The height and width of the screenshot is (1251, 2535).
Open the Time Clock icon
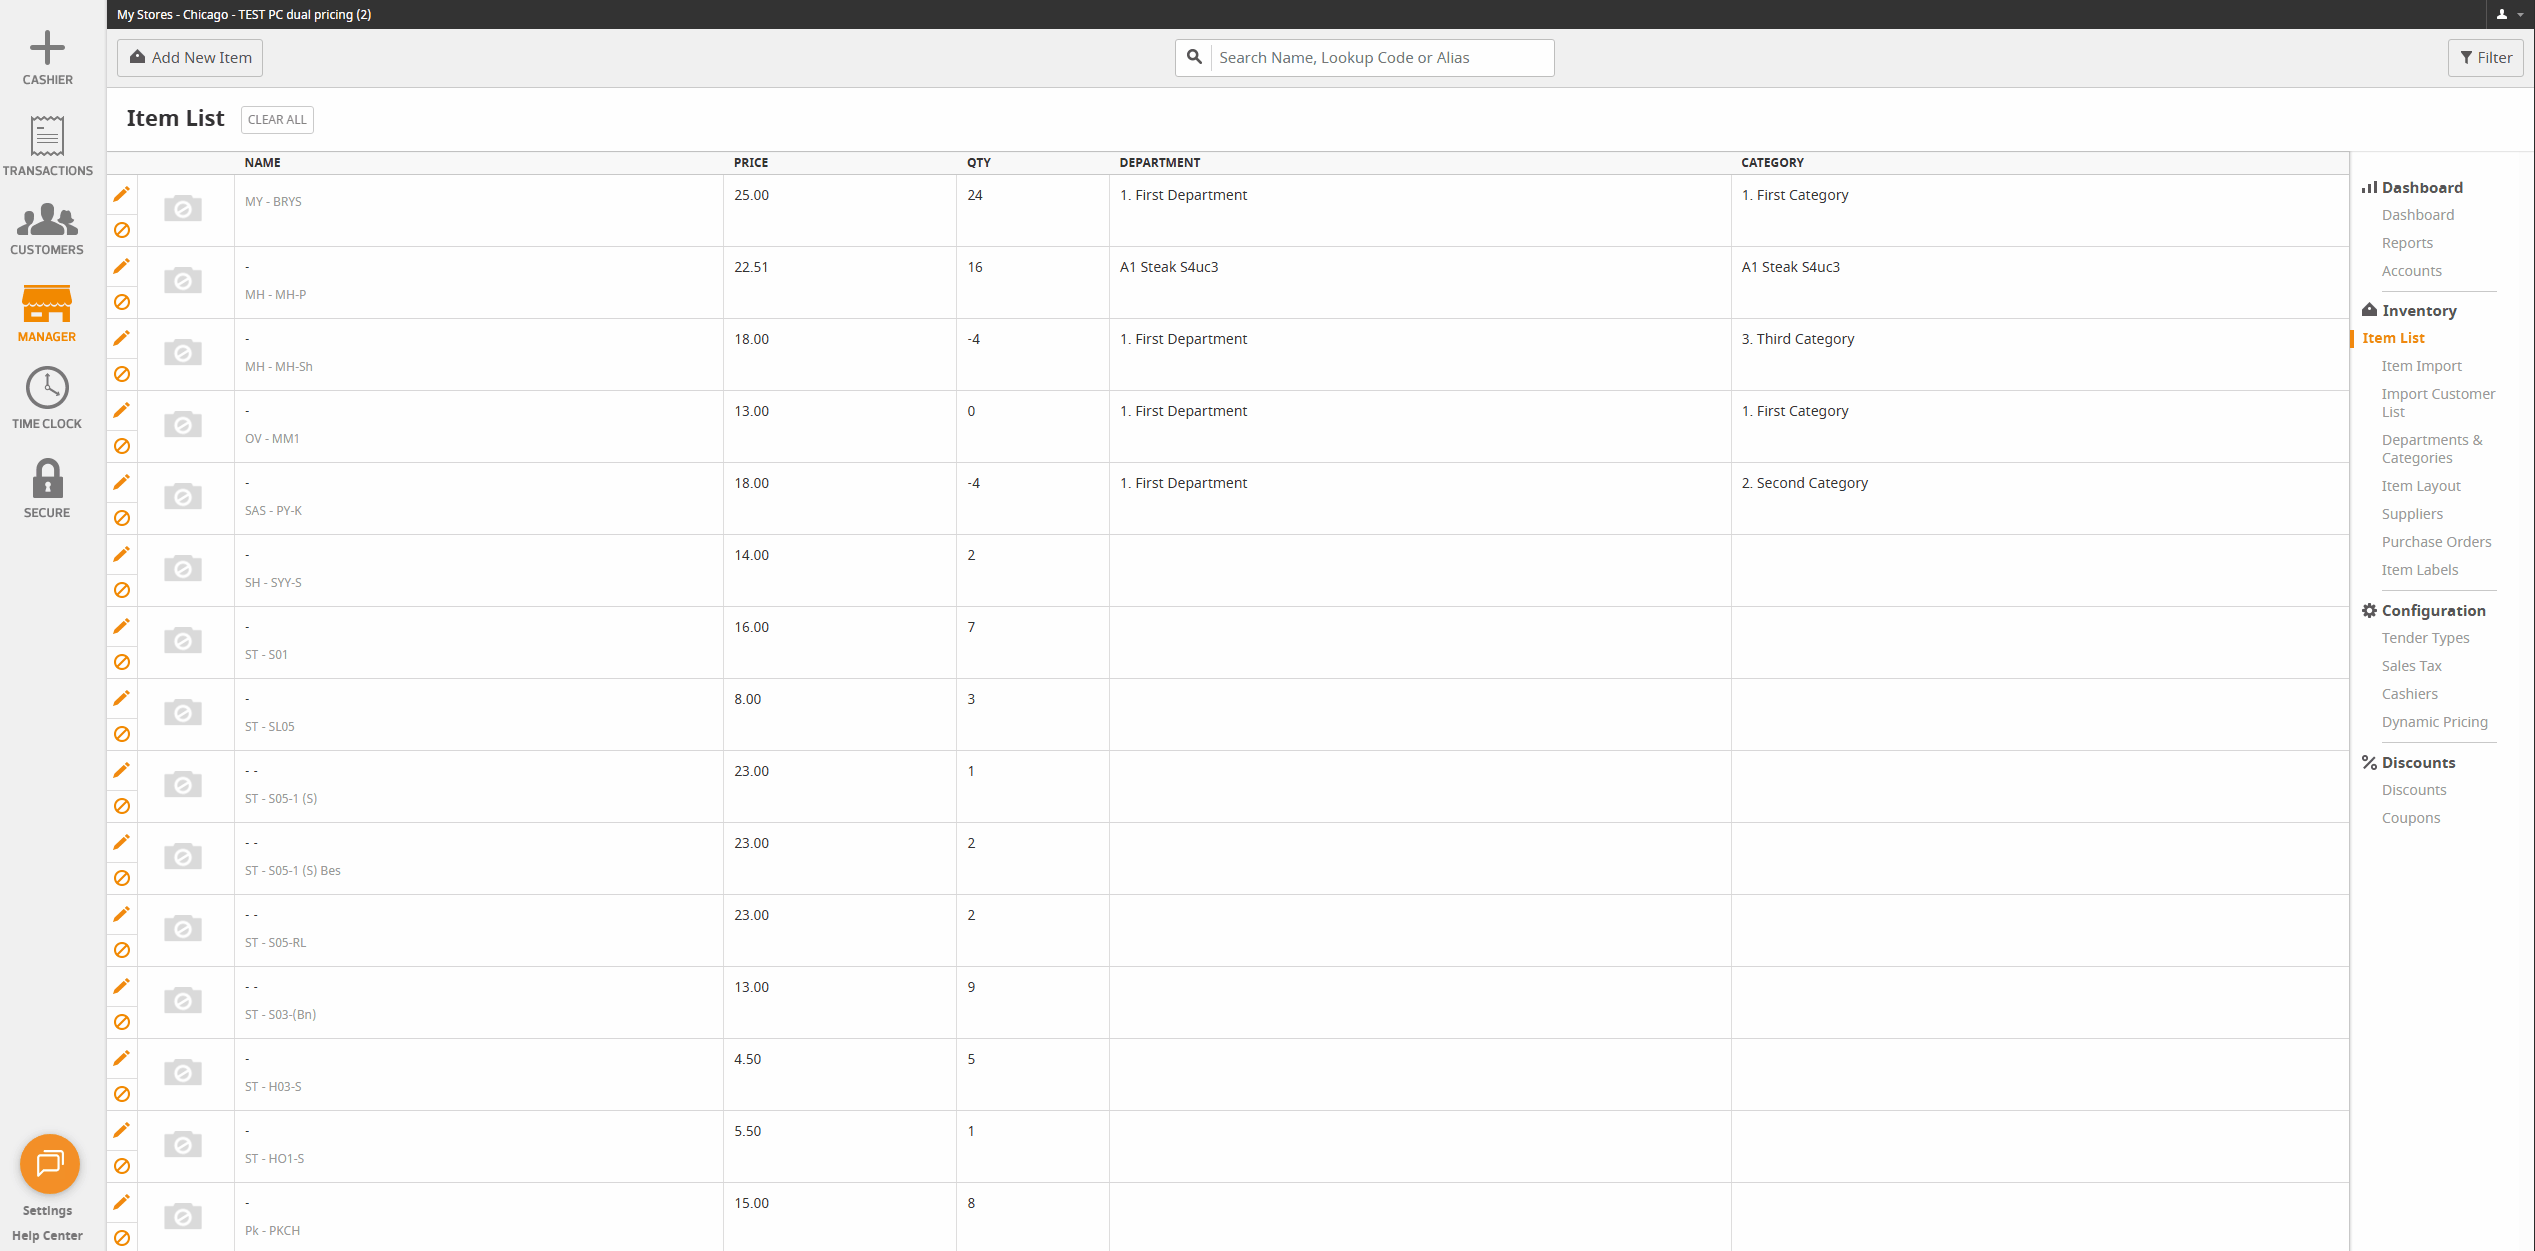47,388
